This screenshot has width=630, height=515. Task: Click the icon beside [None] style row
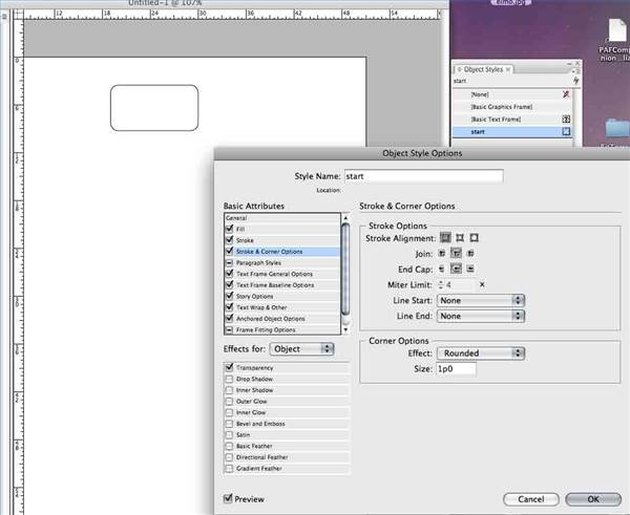566,94
